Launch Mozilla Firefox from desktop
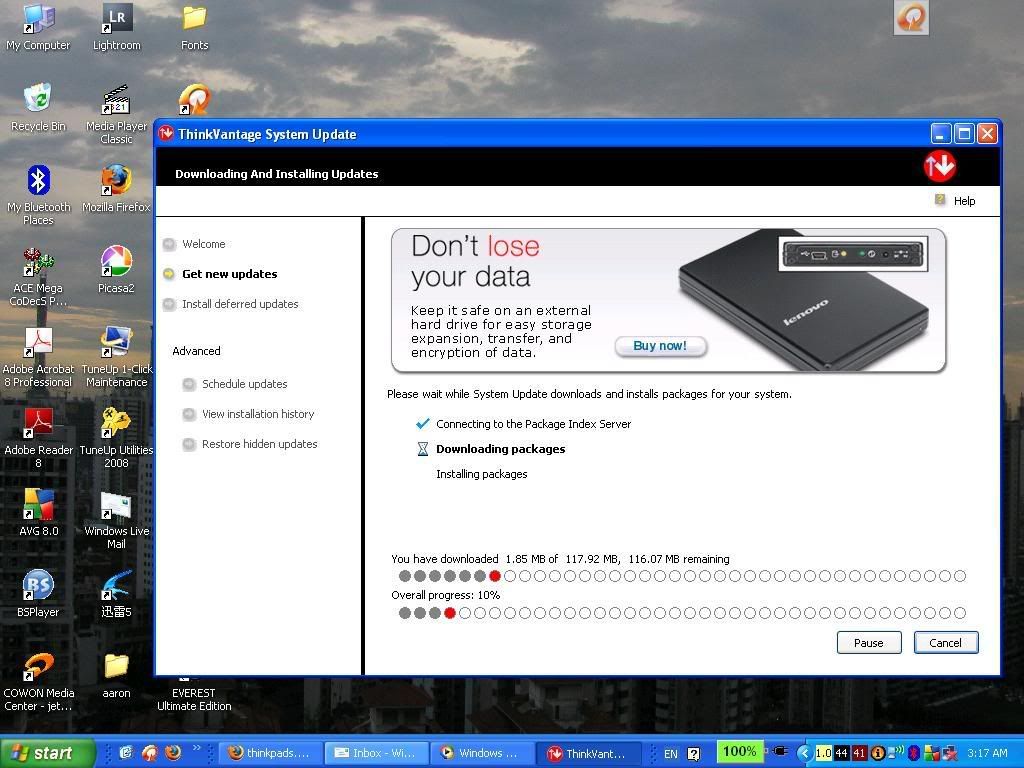The height and width of the screenshot is (768, 1024). (x=116, y=189)
